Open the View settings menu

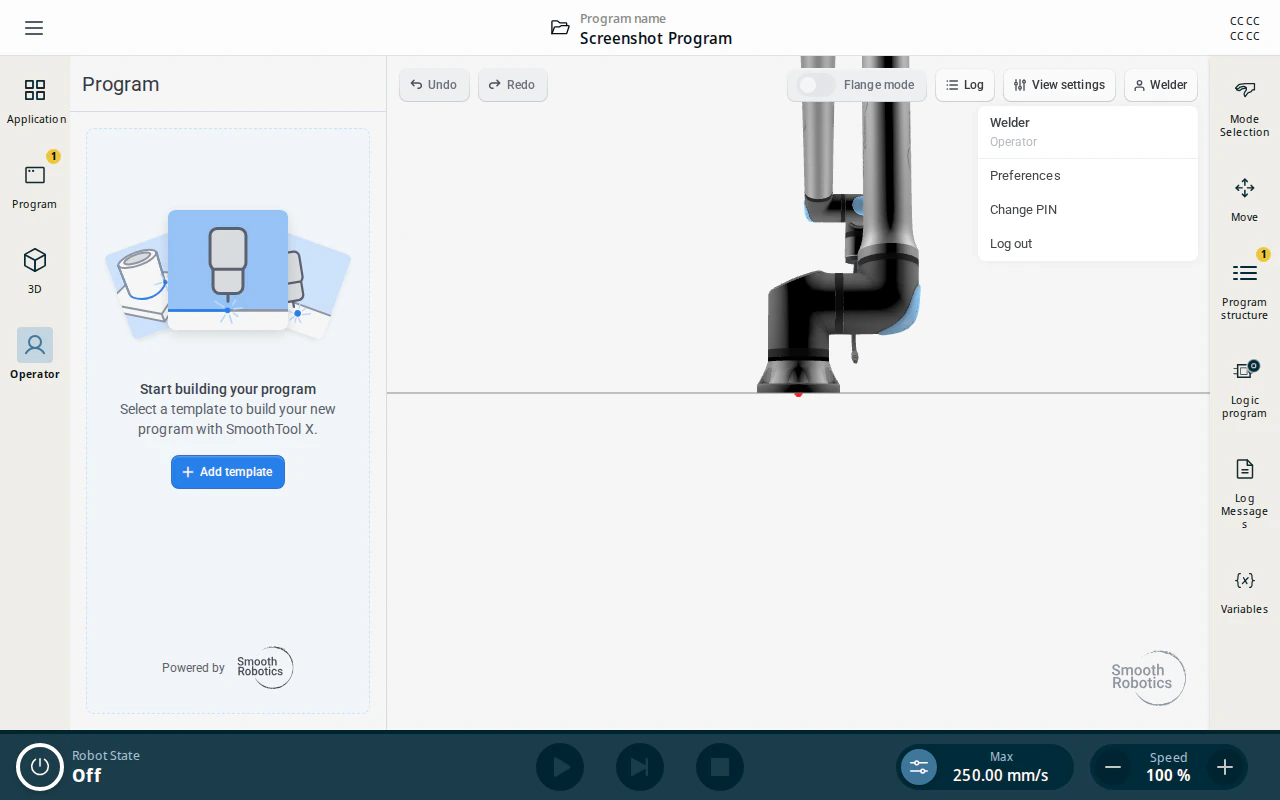coord(1059,85)
